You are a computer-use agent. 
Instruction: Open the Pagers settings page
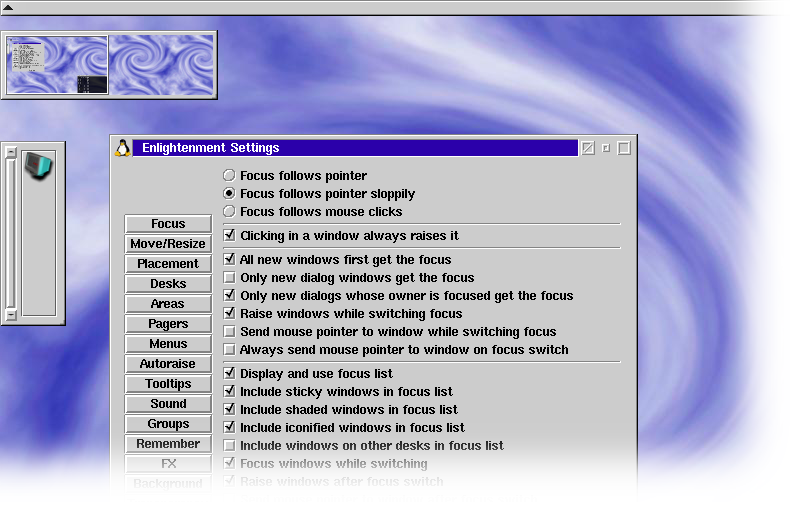coord(168,323)
